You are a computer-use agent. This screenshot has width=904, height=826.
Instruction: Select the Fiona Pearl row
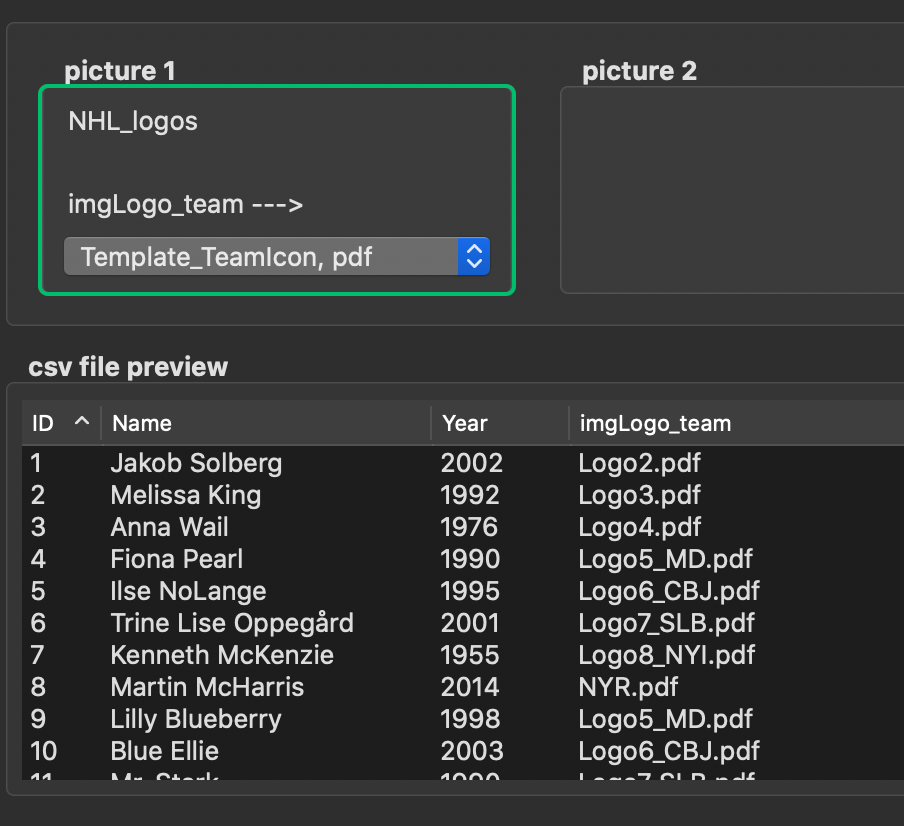[463, 559]
